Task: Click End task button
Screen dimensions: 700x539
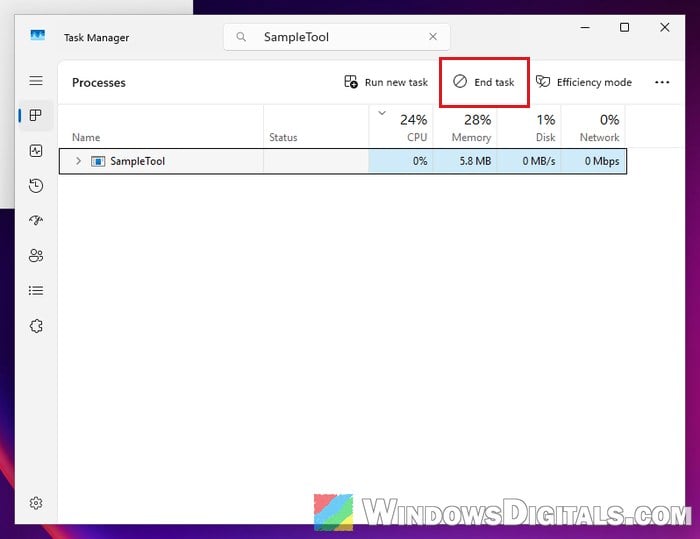Action: coord(484,82)
